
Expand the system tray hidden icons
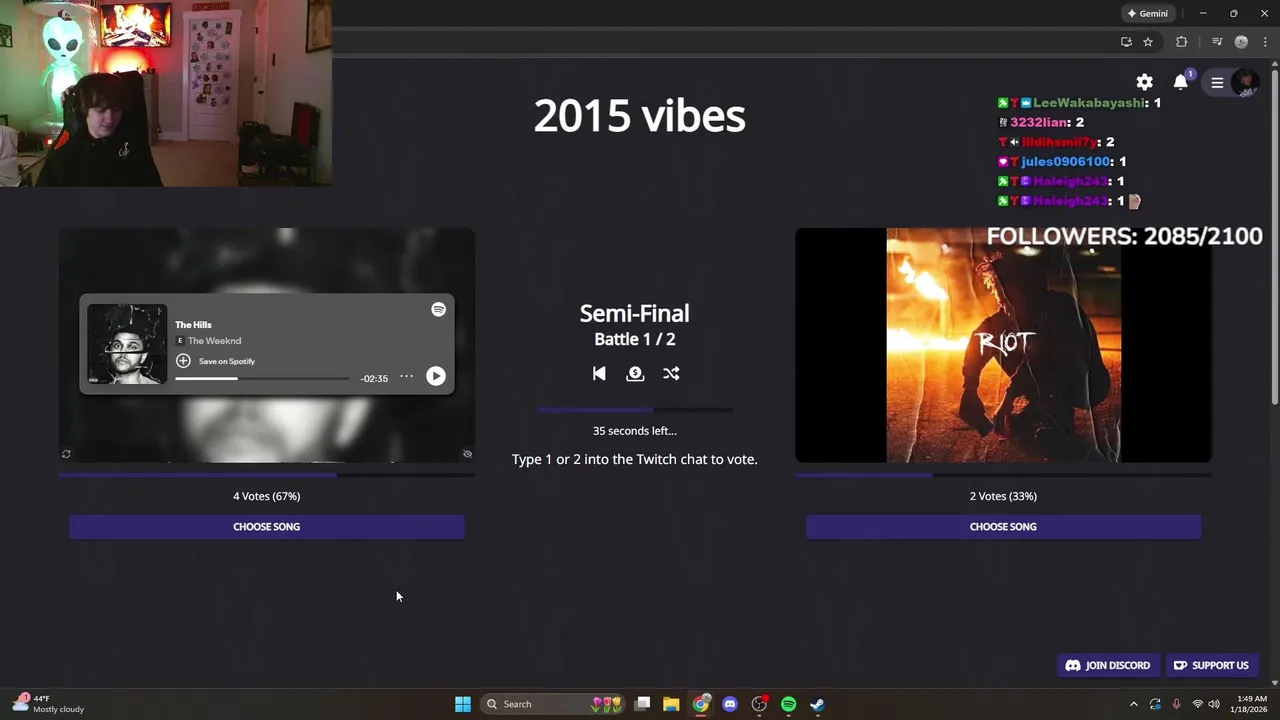click(x=1133, y=704)
